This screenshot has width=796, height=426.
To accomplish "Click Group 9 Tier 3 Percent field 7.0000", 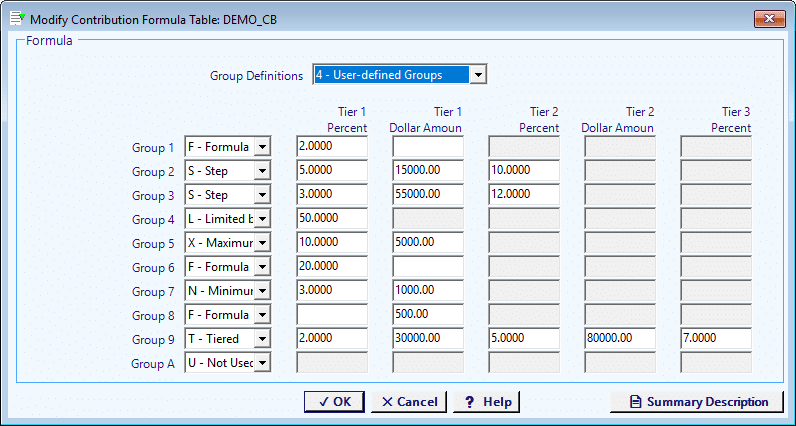I will (716, 338).
